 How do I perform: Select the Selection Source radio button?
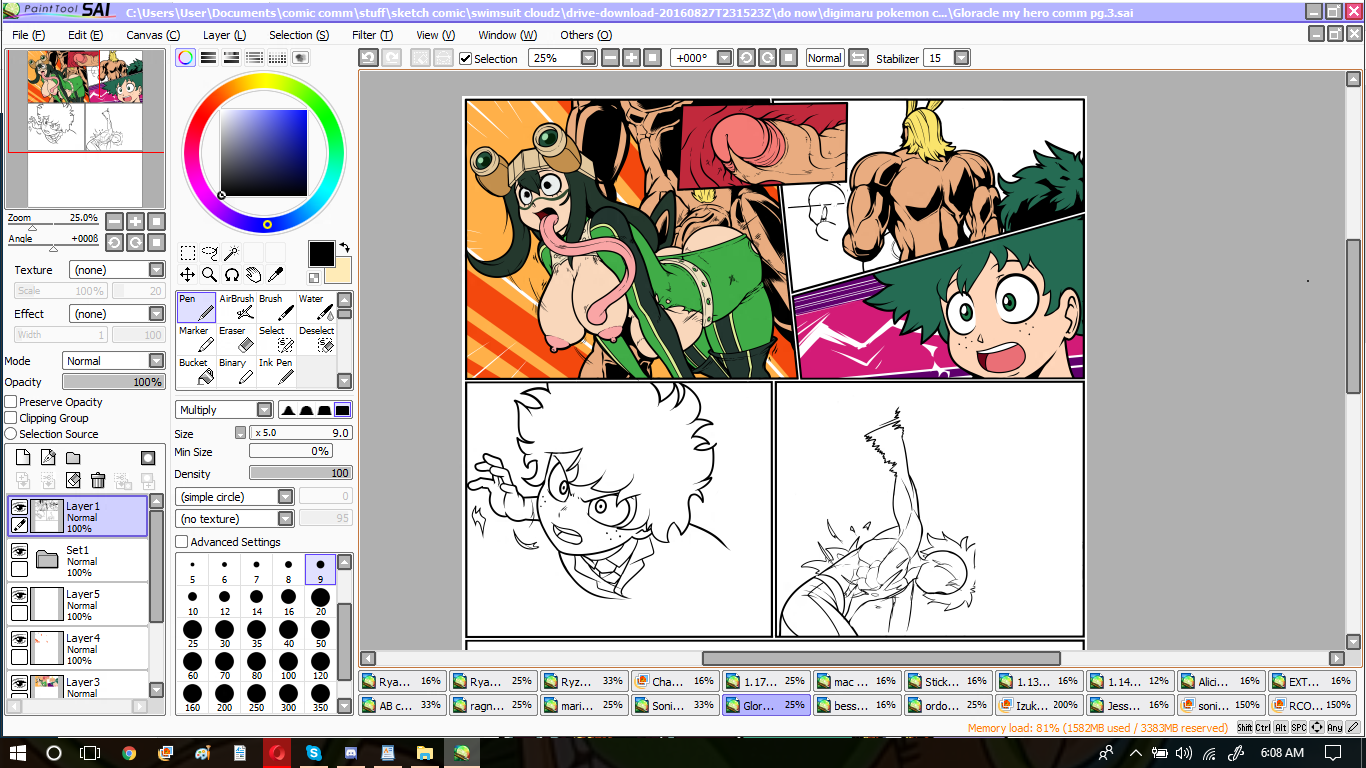click(11, 434)
